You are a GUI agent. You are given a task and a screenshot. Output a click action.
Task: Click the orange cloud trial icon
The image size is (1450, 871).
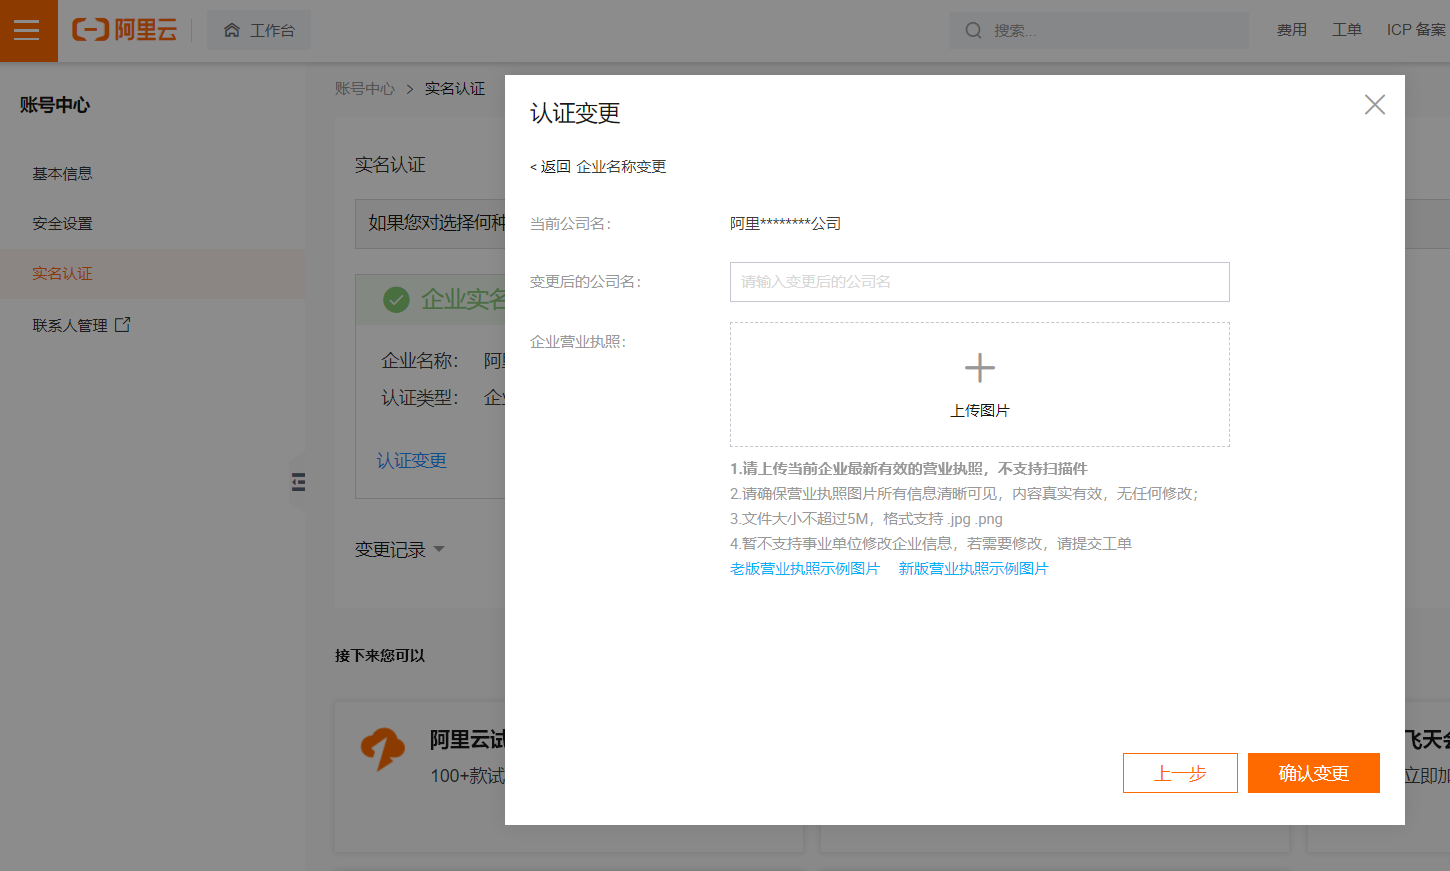click(x=382, y=749)
